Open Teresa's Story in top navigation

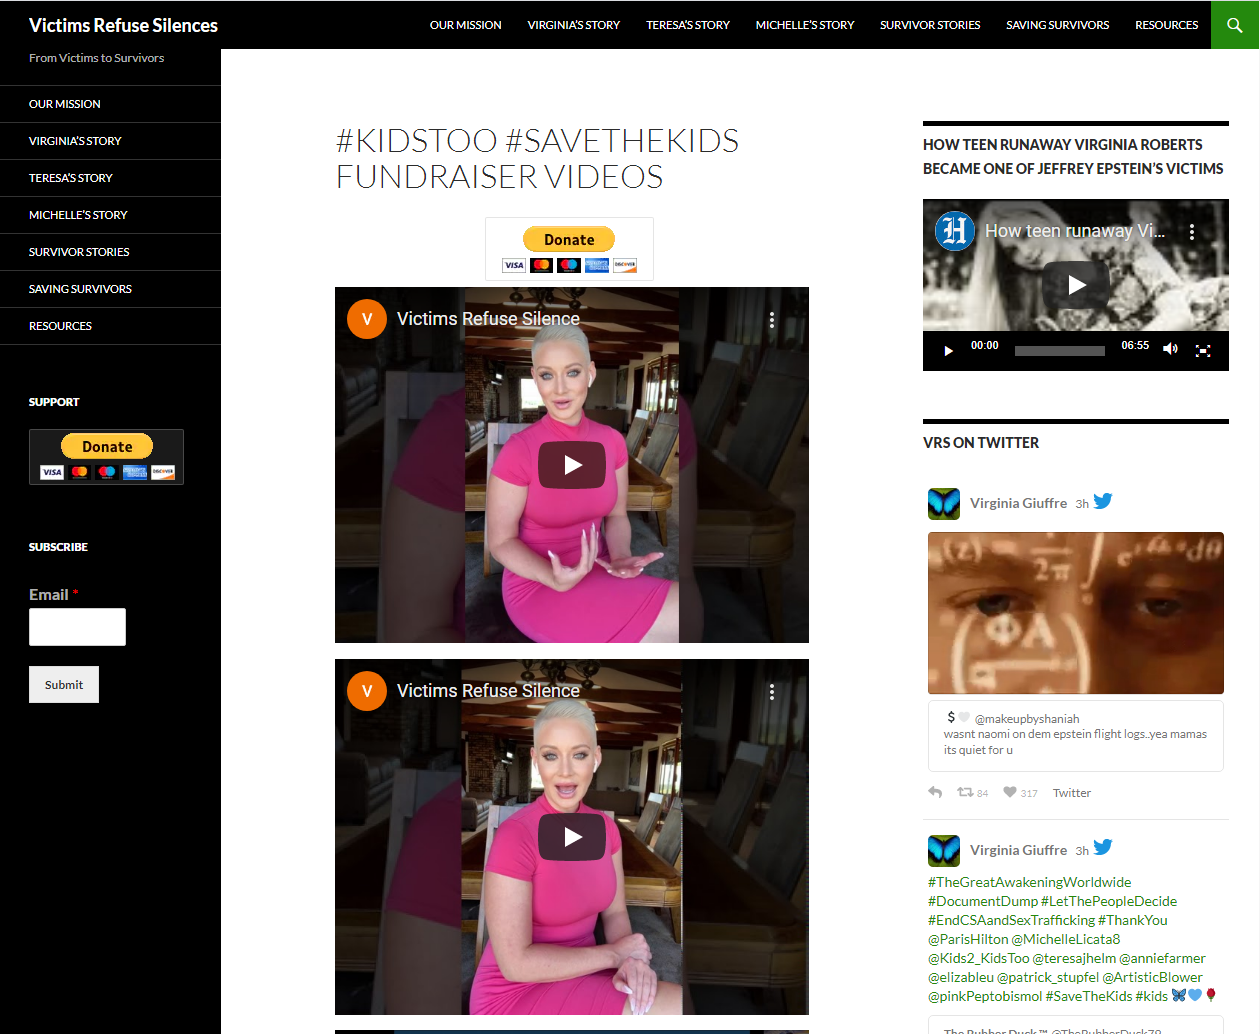pyautogui.click(x=688, y=25)
